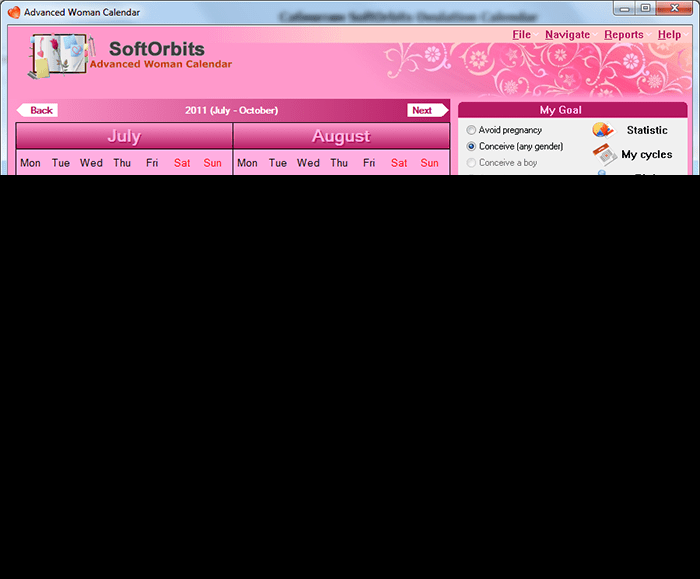The image size is (700, 579).
Task: Click the My cycles calendar icon
Action: tap(603, 154)
